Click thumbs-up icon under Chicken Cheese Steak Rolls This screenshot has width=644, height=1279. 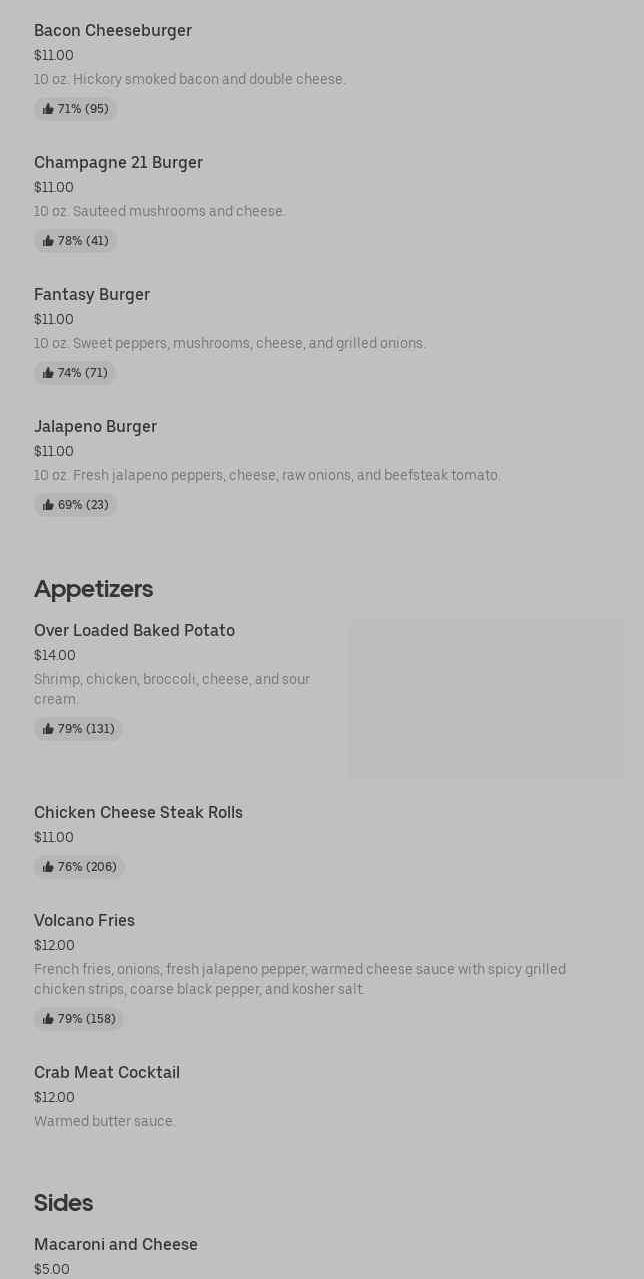point(48,867)
